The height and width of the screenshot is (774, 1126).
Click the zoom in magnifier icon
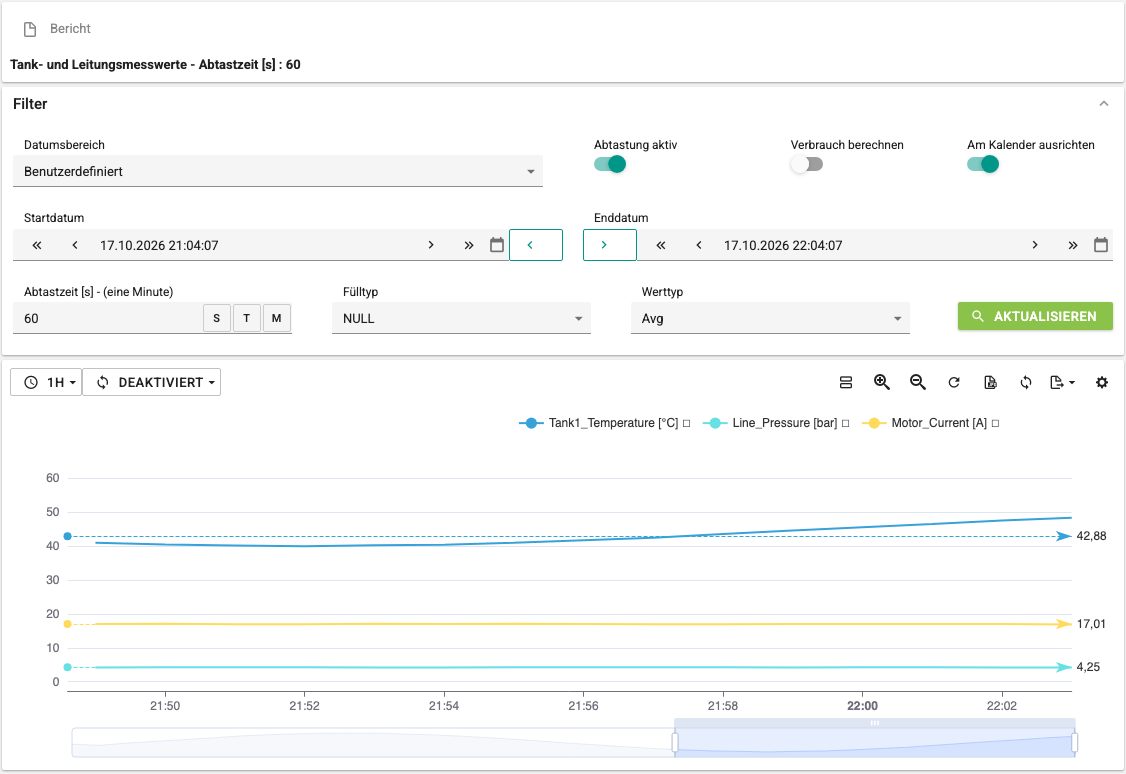coord(882,383)
